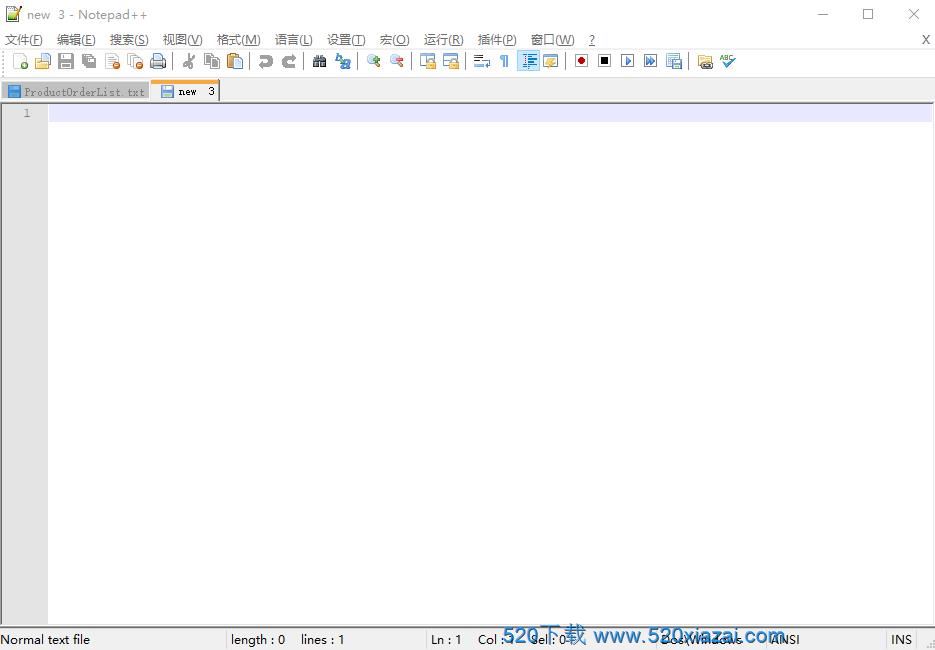The height and width of the screenshot is (650, 935).
Task: Toggle synchronized horizontal scrolling
Action: pos(451,61)
